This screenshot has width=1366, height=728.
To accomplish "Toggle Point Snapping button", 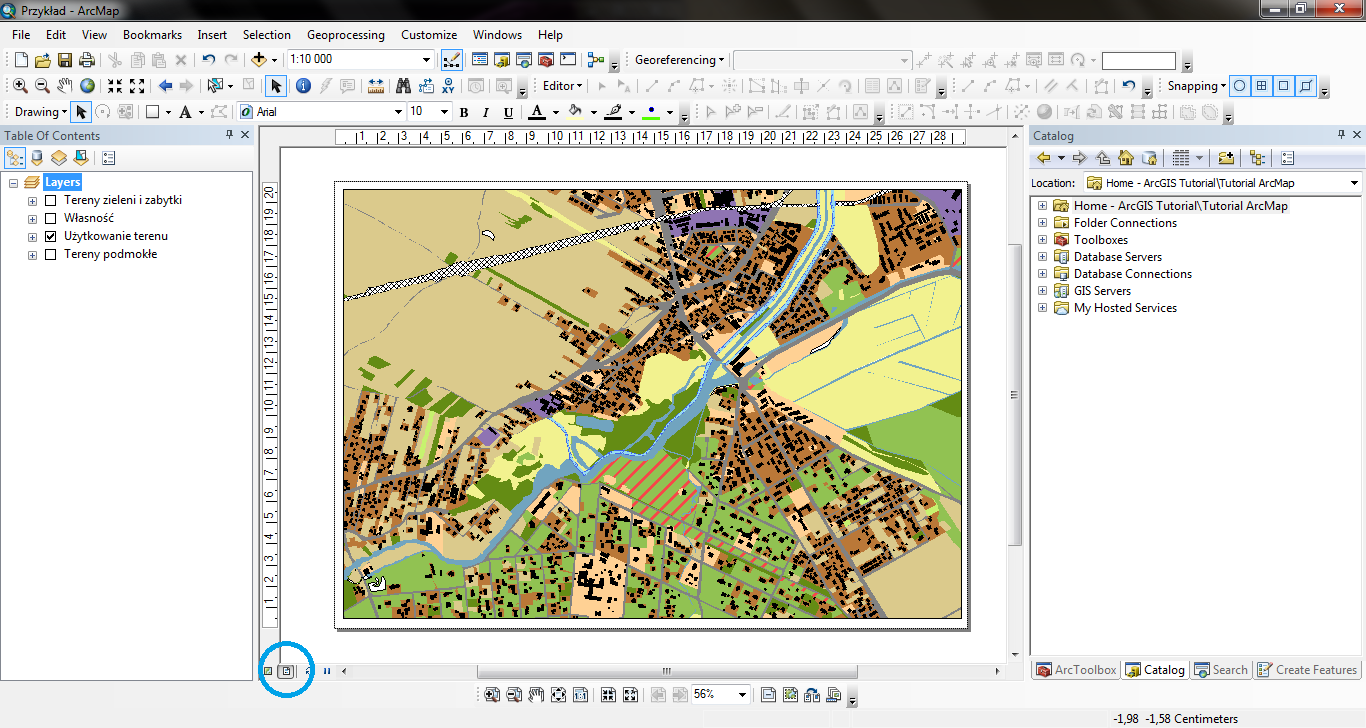I will pyautogui.click(x=1239, y=86).
